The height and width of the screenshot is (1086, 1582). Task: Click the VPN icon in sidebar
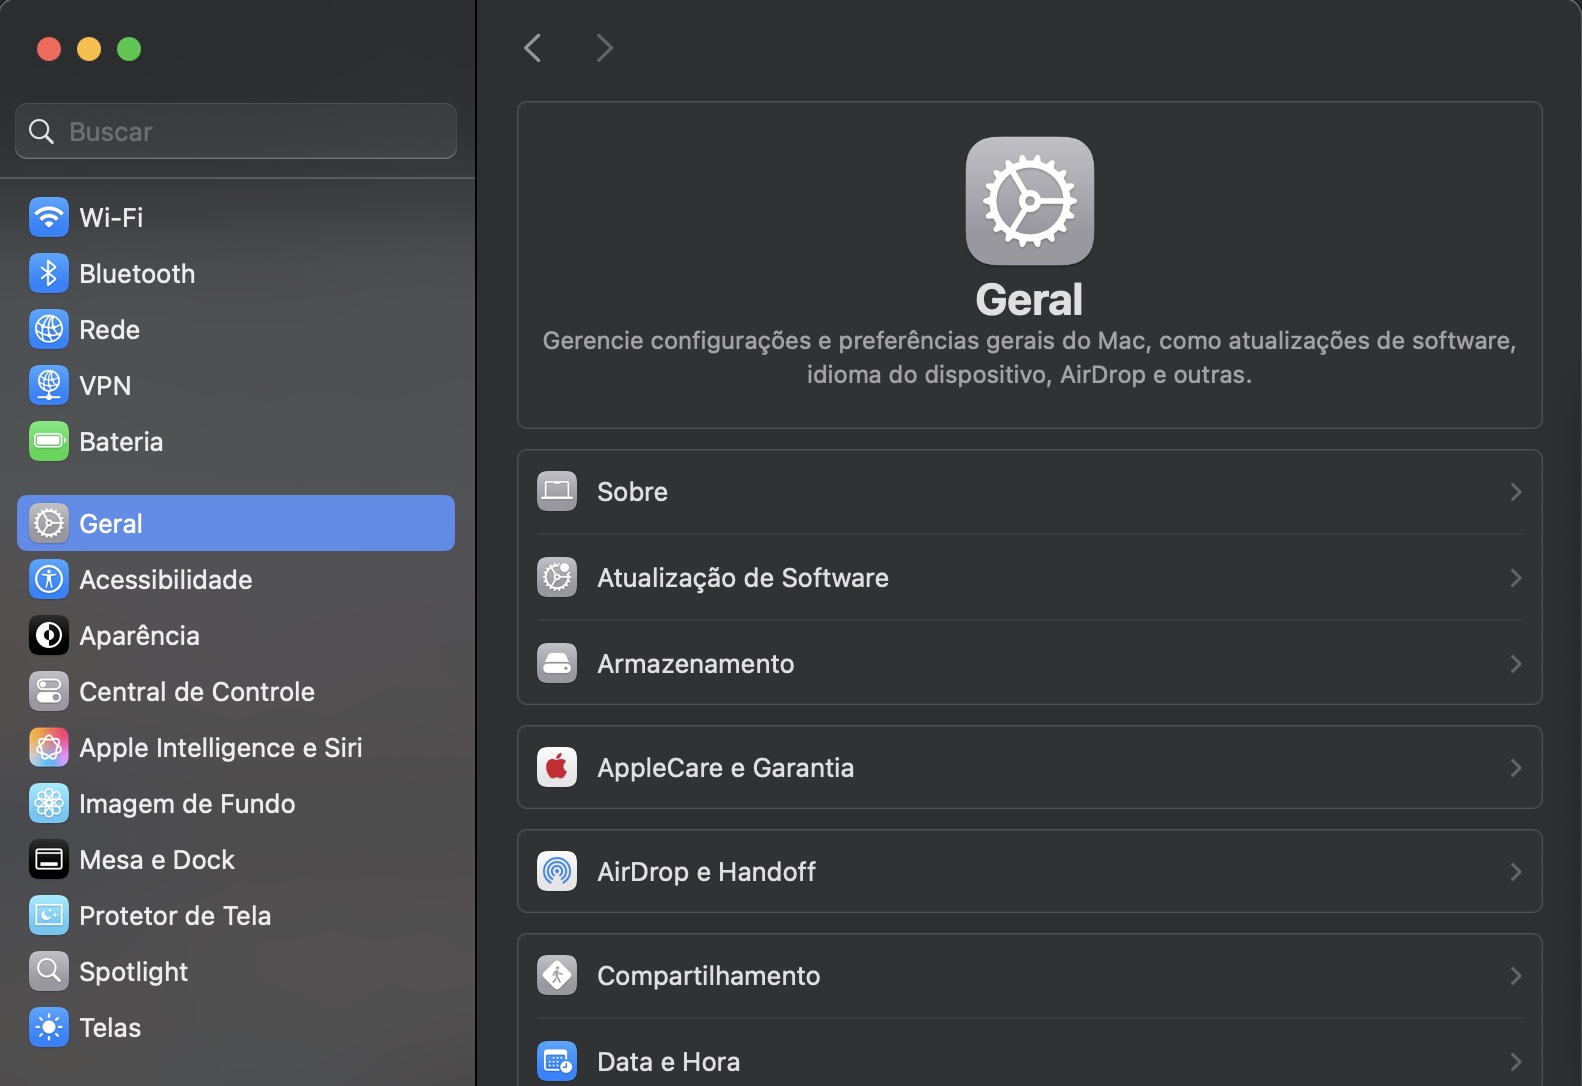(x=49, y=385)
